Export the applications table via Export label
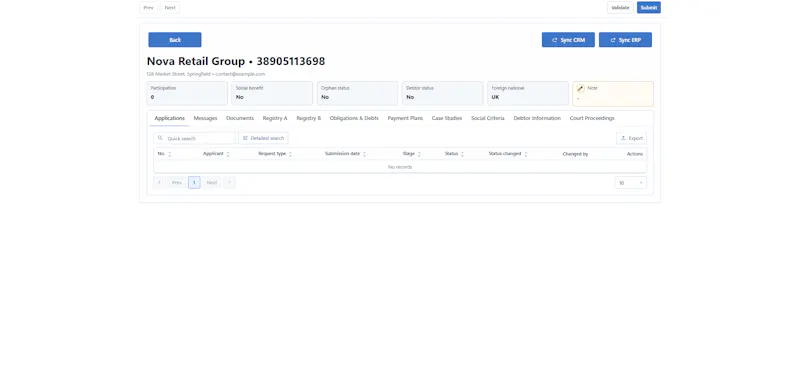 (635, 138)
